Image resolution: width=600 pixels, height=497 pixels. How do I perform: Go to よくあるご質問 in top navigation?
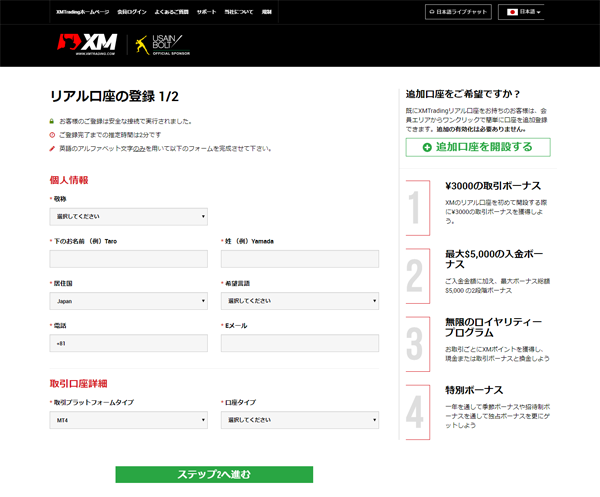(x=171, y=12)
